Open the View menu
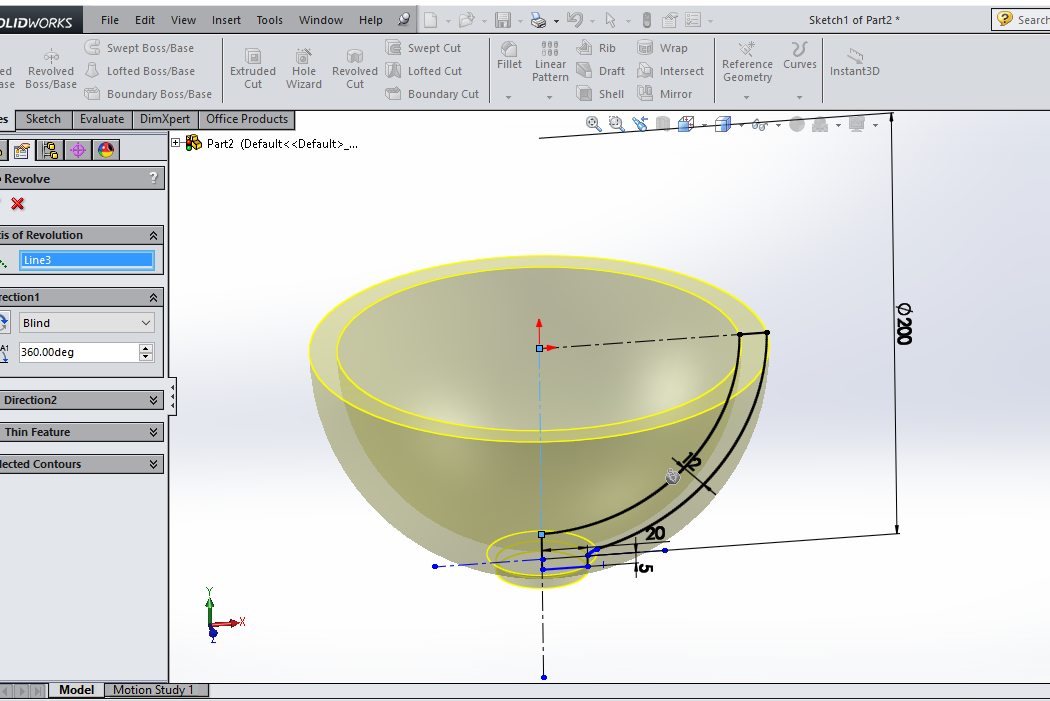Image resolution: width=1050 pixels, height=701 pixels. pos(183,20)
